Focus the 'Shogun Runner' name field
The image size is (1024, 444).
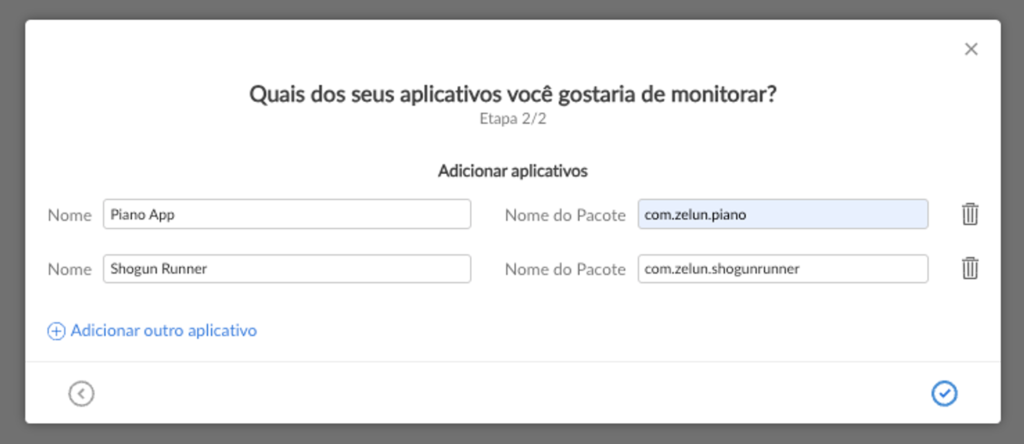(286, 268)
